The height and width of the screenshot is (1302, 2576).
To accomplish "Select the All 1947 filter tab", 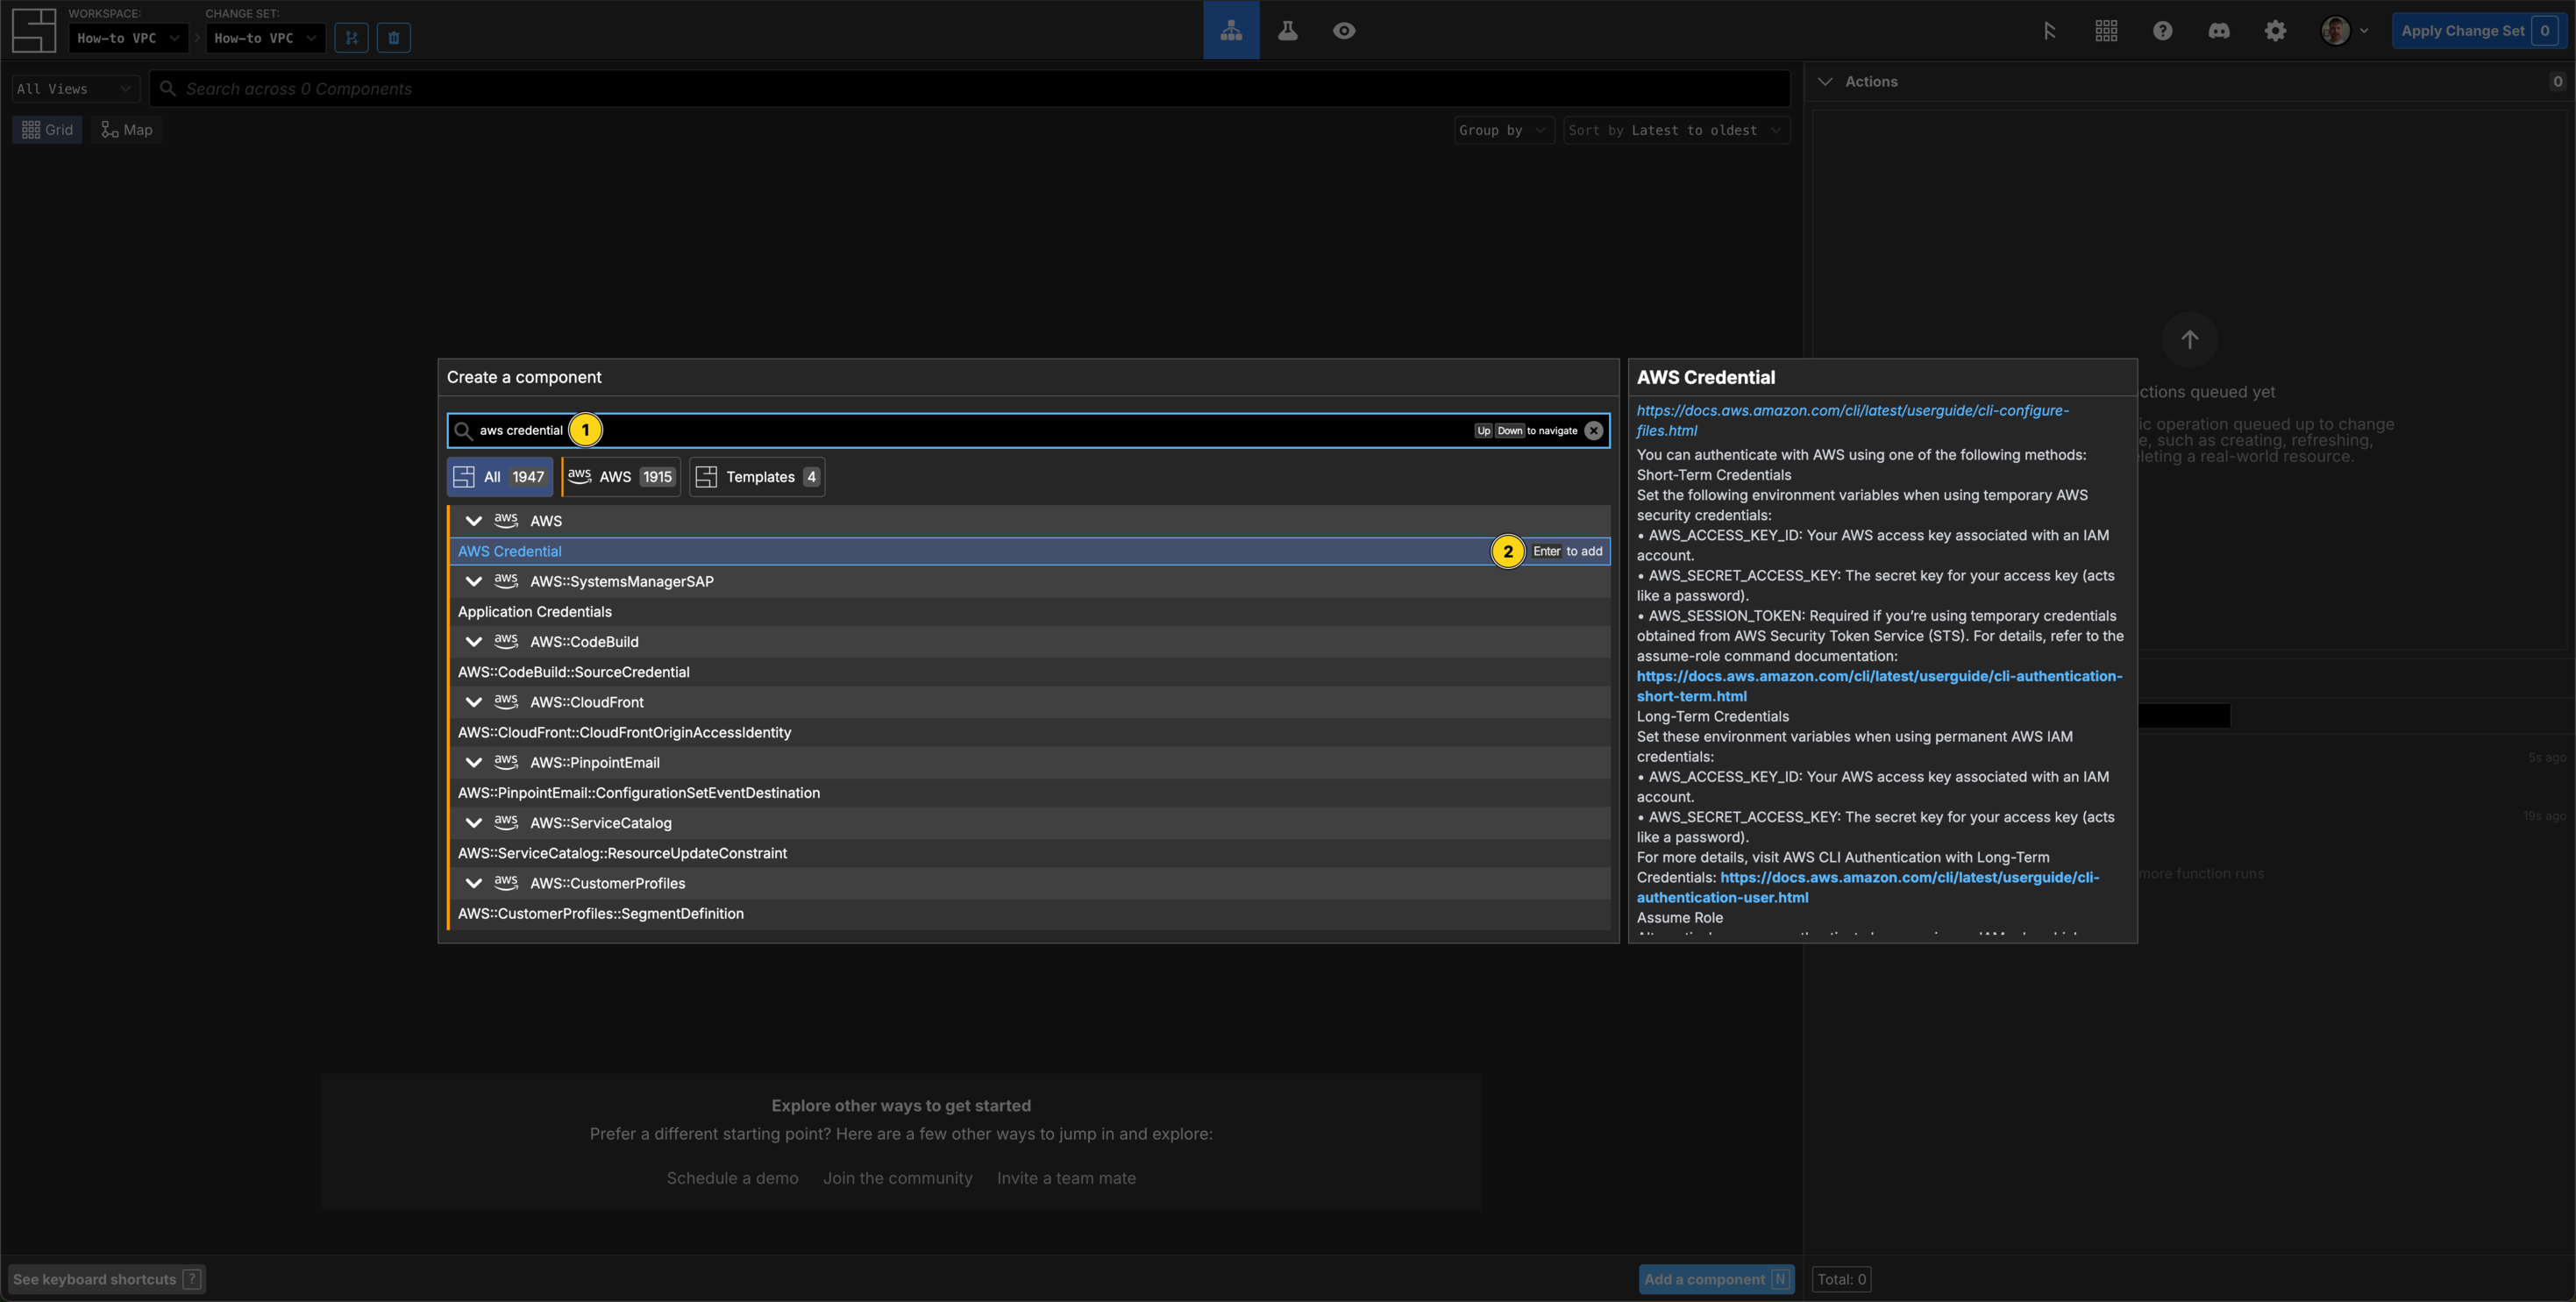I will point(500,477).
